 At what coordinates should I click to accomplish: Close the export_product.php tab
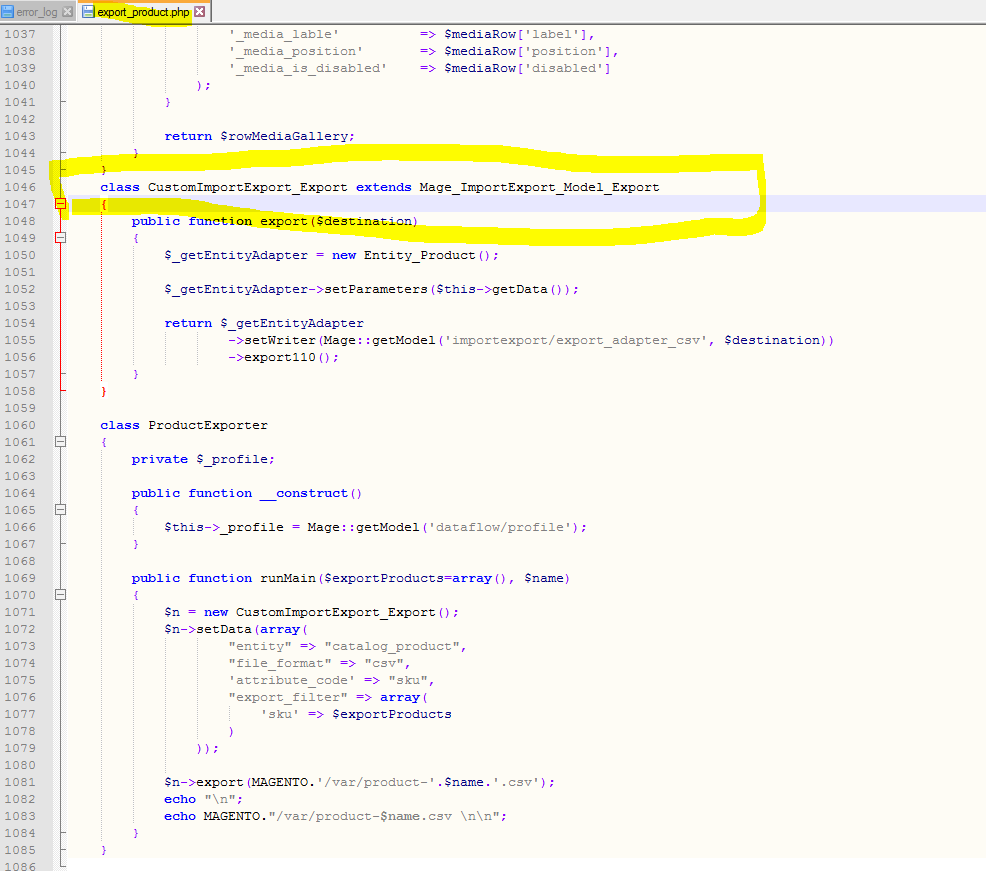(199, 12)
